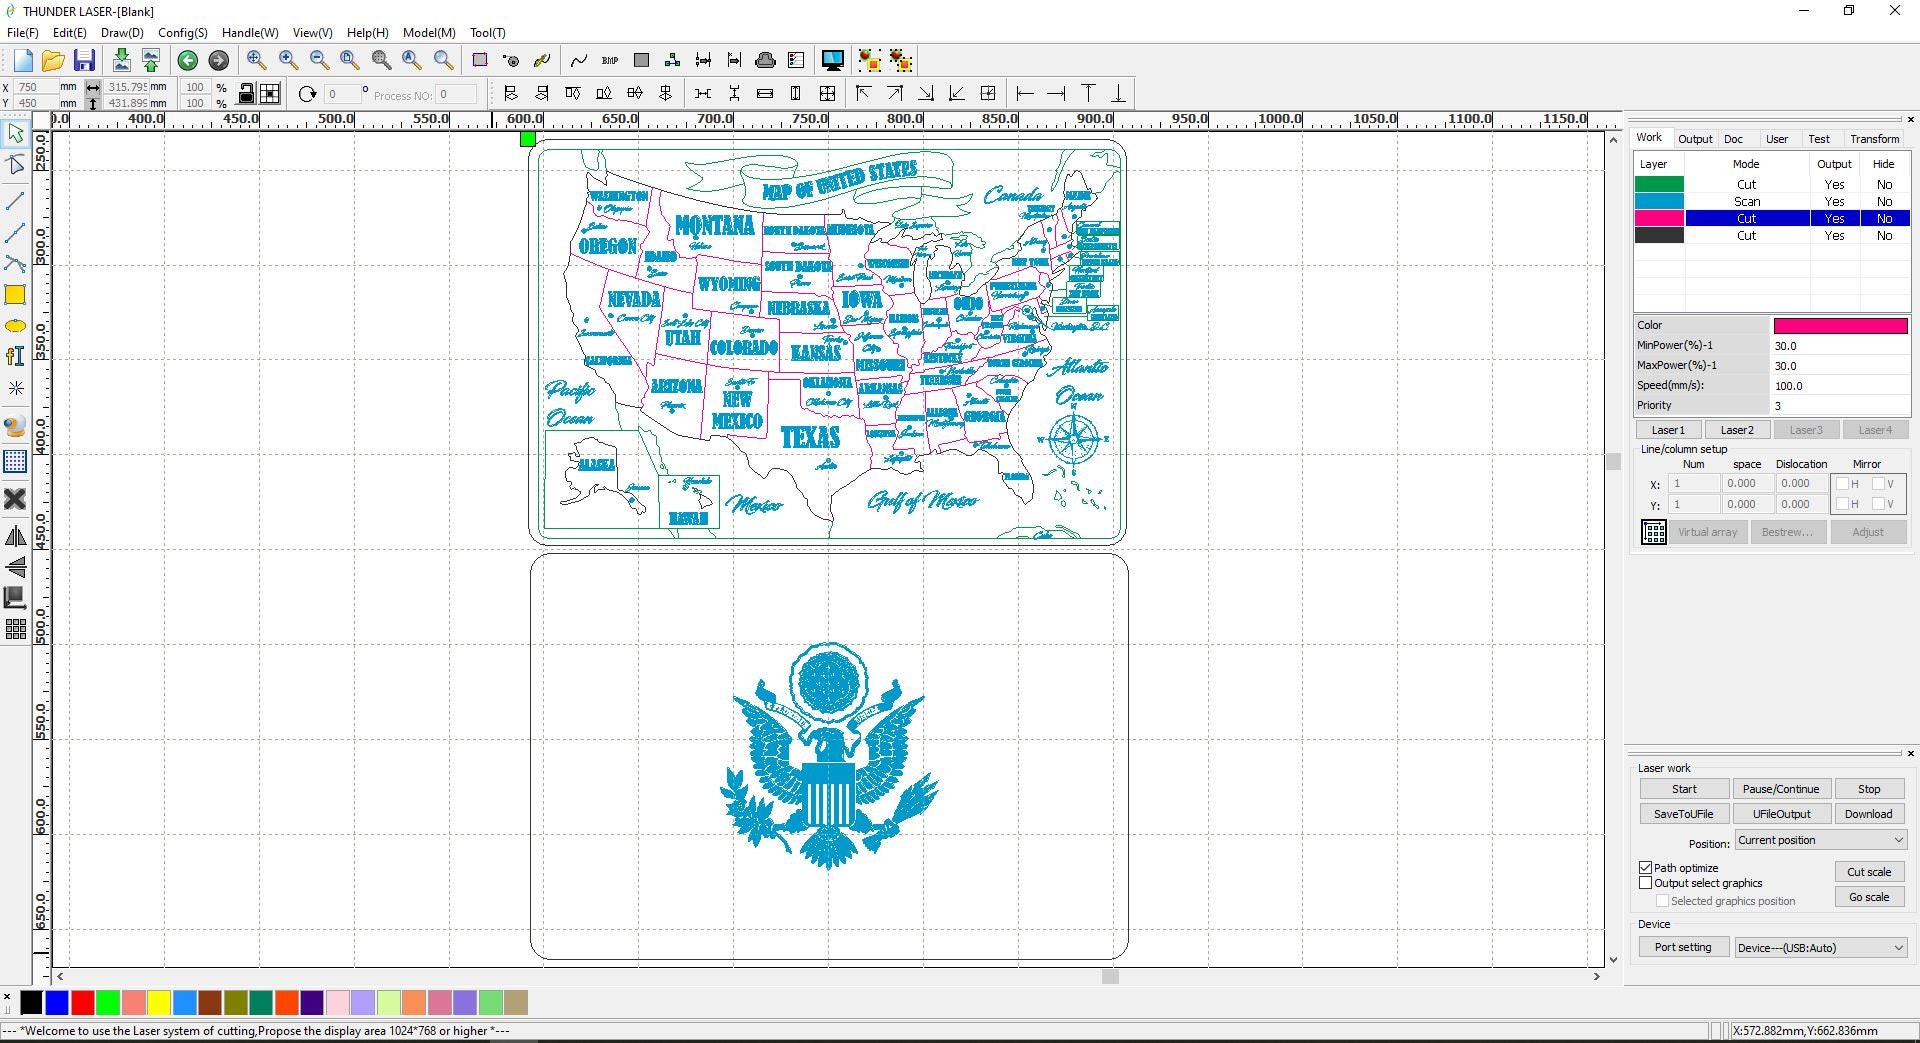Image resolution: width=1920 pixels, height=1043 pixels.
Task: Click the Pan view magnifier icon
Action: pyautogui.click(x=256, y=60)
